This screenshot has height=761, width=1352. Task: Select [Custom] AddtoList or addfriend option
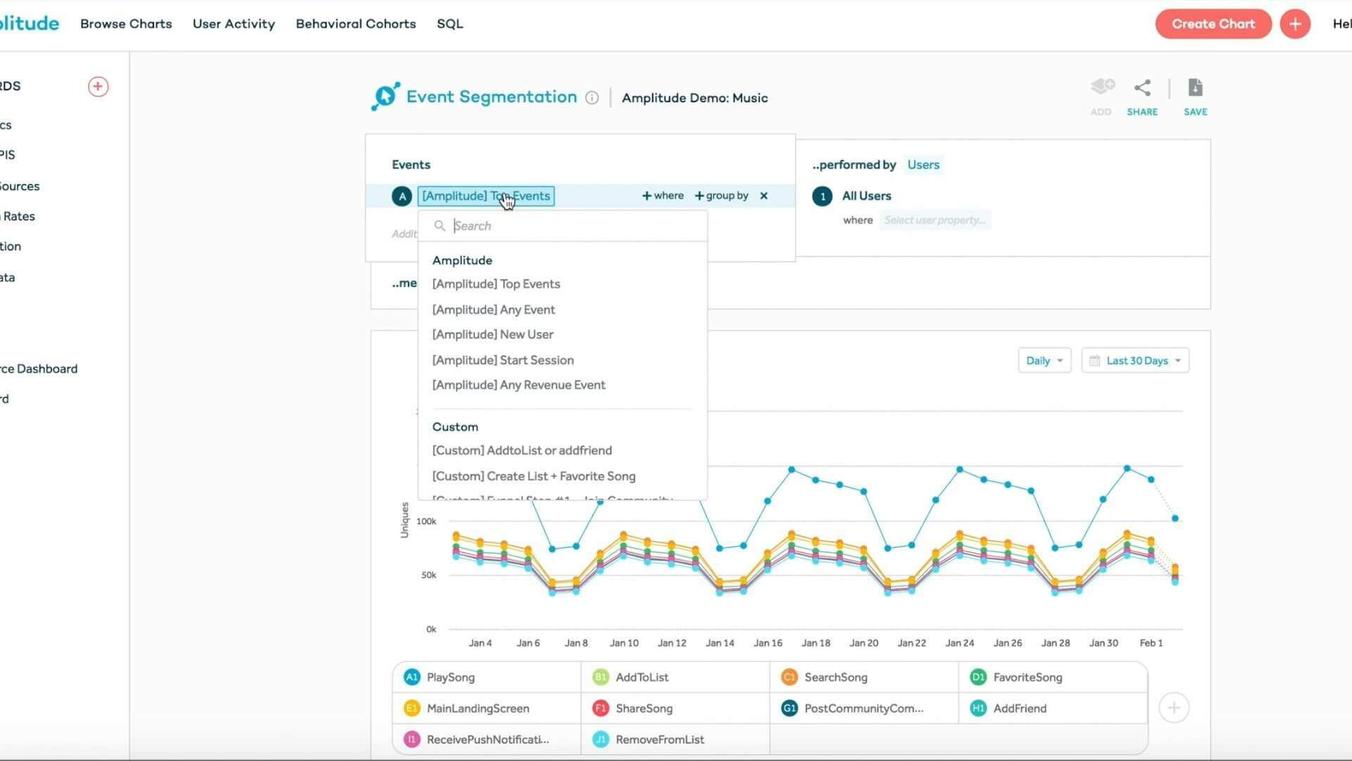(522, 451)
